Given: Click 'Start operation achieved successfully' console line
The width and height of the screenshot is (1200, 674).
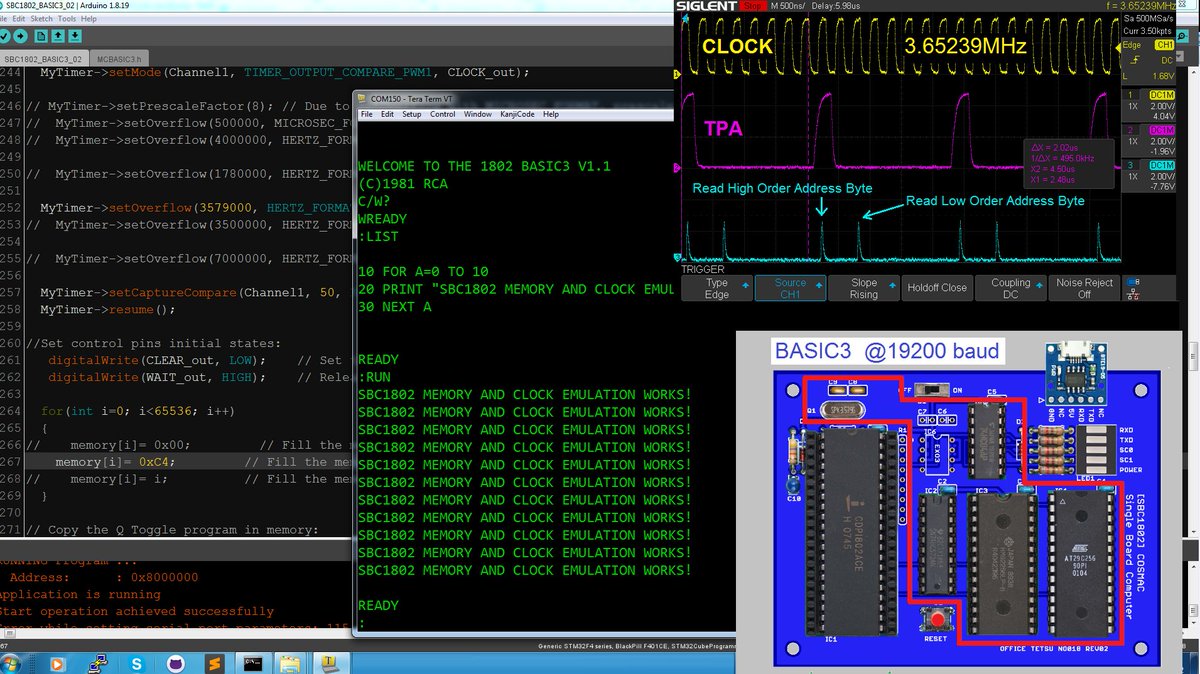Looking at the screenshot, I should [136, 611].
